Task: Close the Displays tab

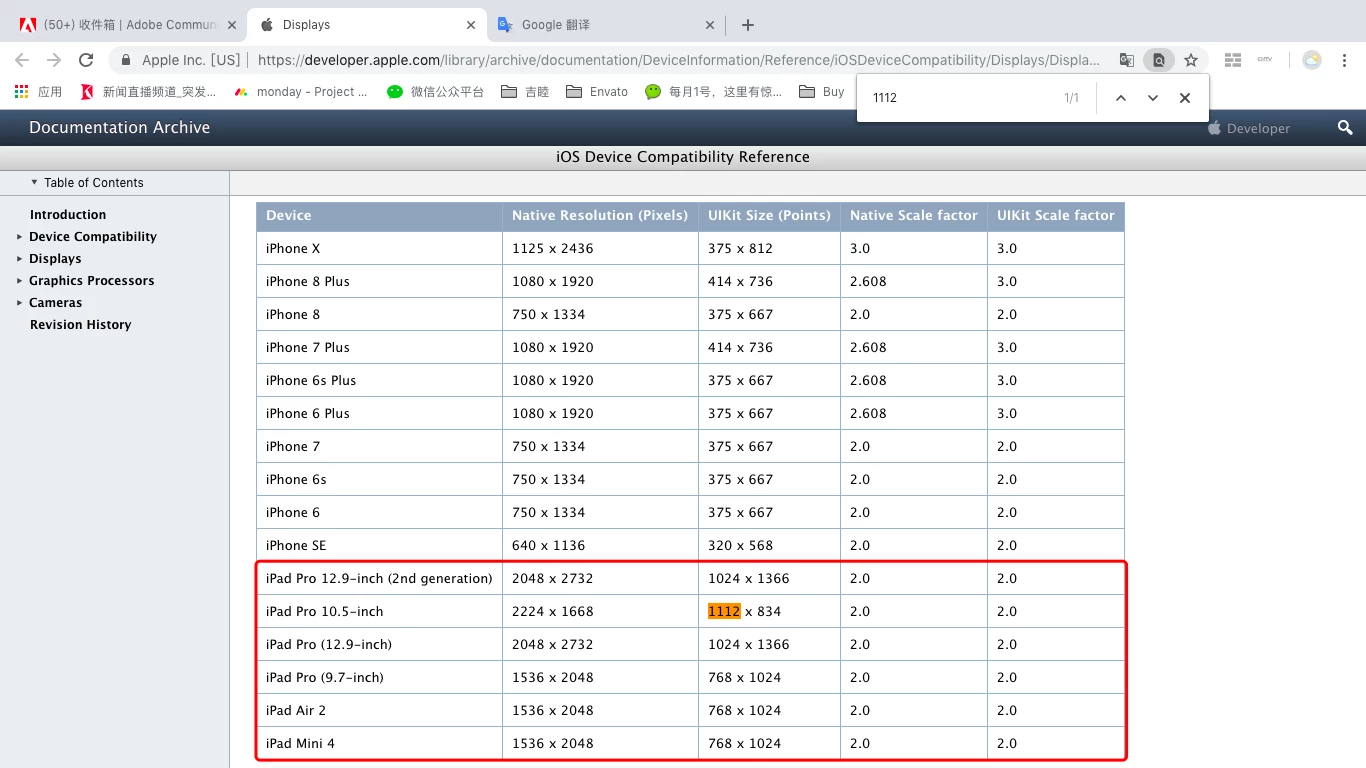Action: tap(470, 25)
